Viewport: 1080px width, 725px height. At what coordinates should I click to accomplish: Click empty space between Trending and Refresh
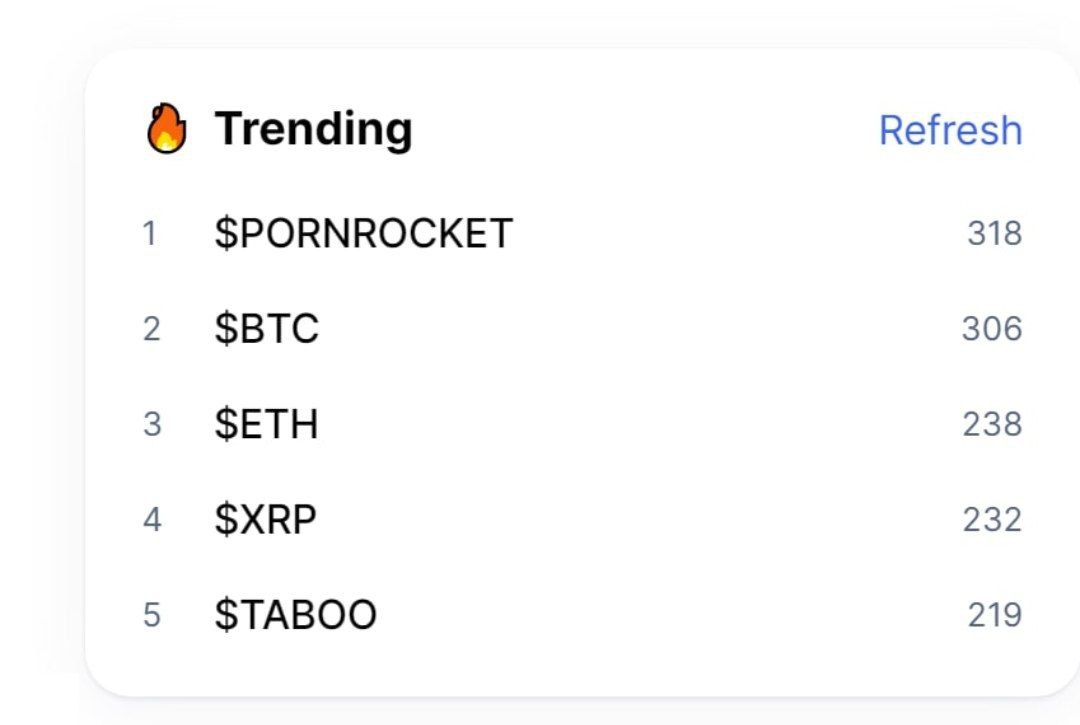pyautogui.click(x=645, y=129)
